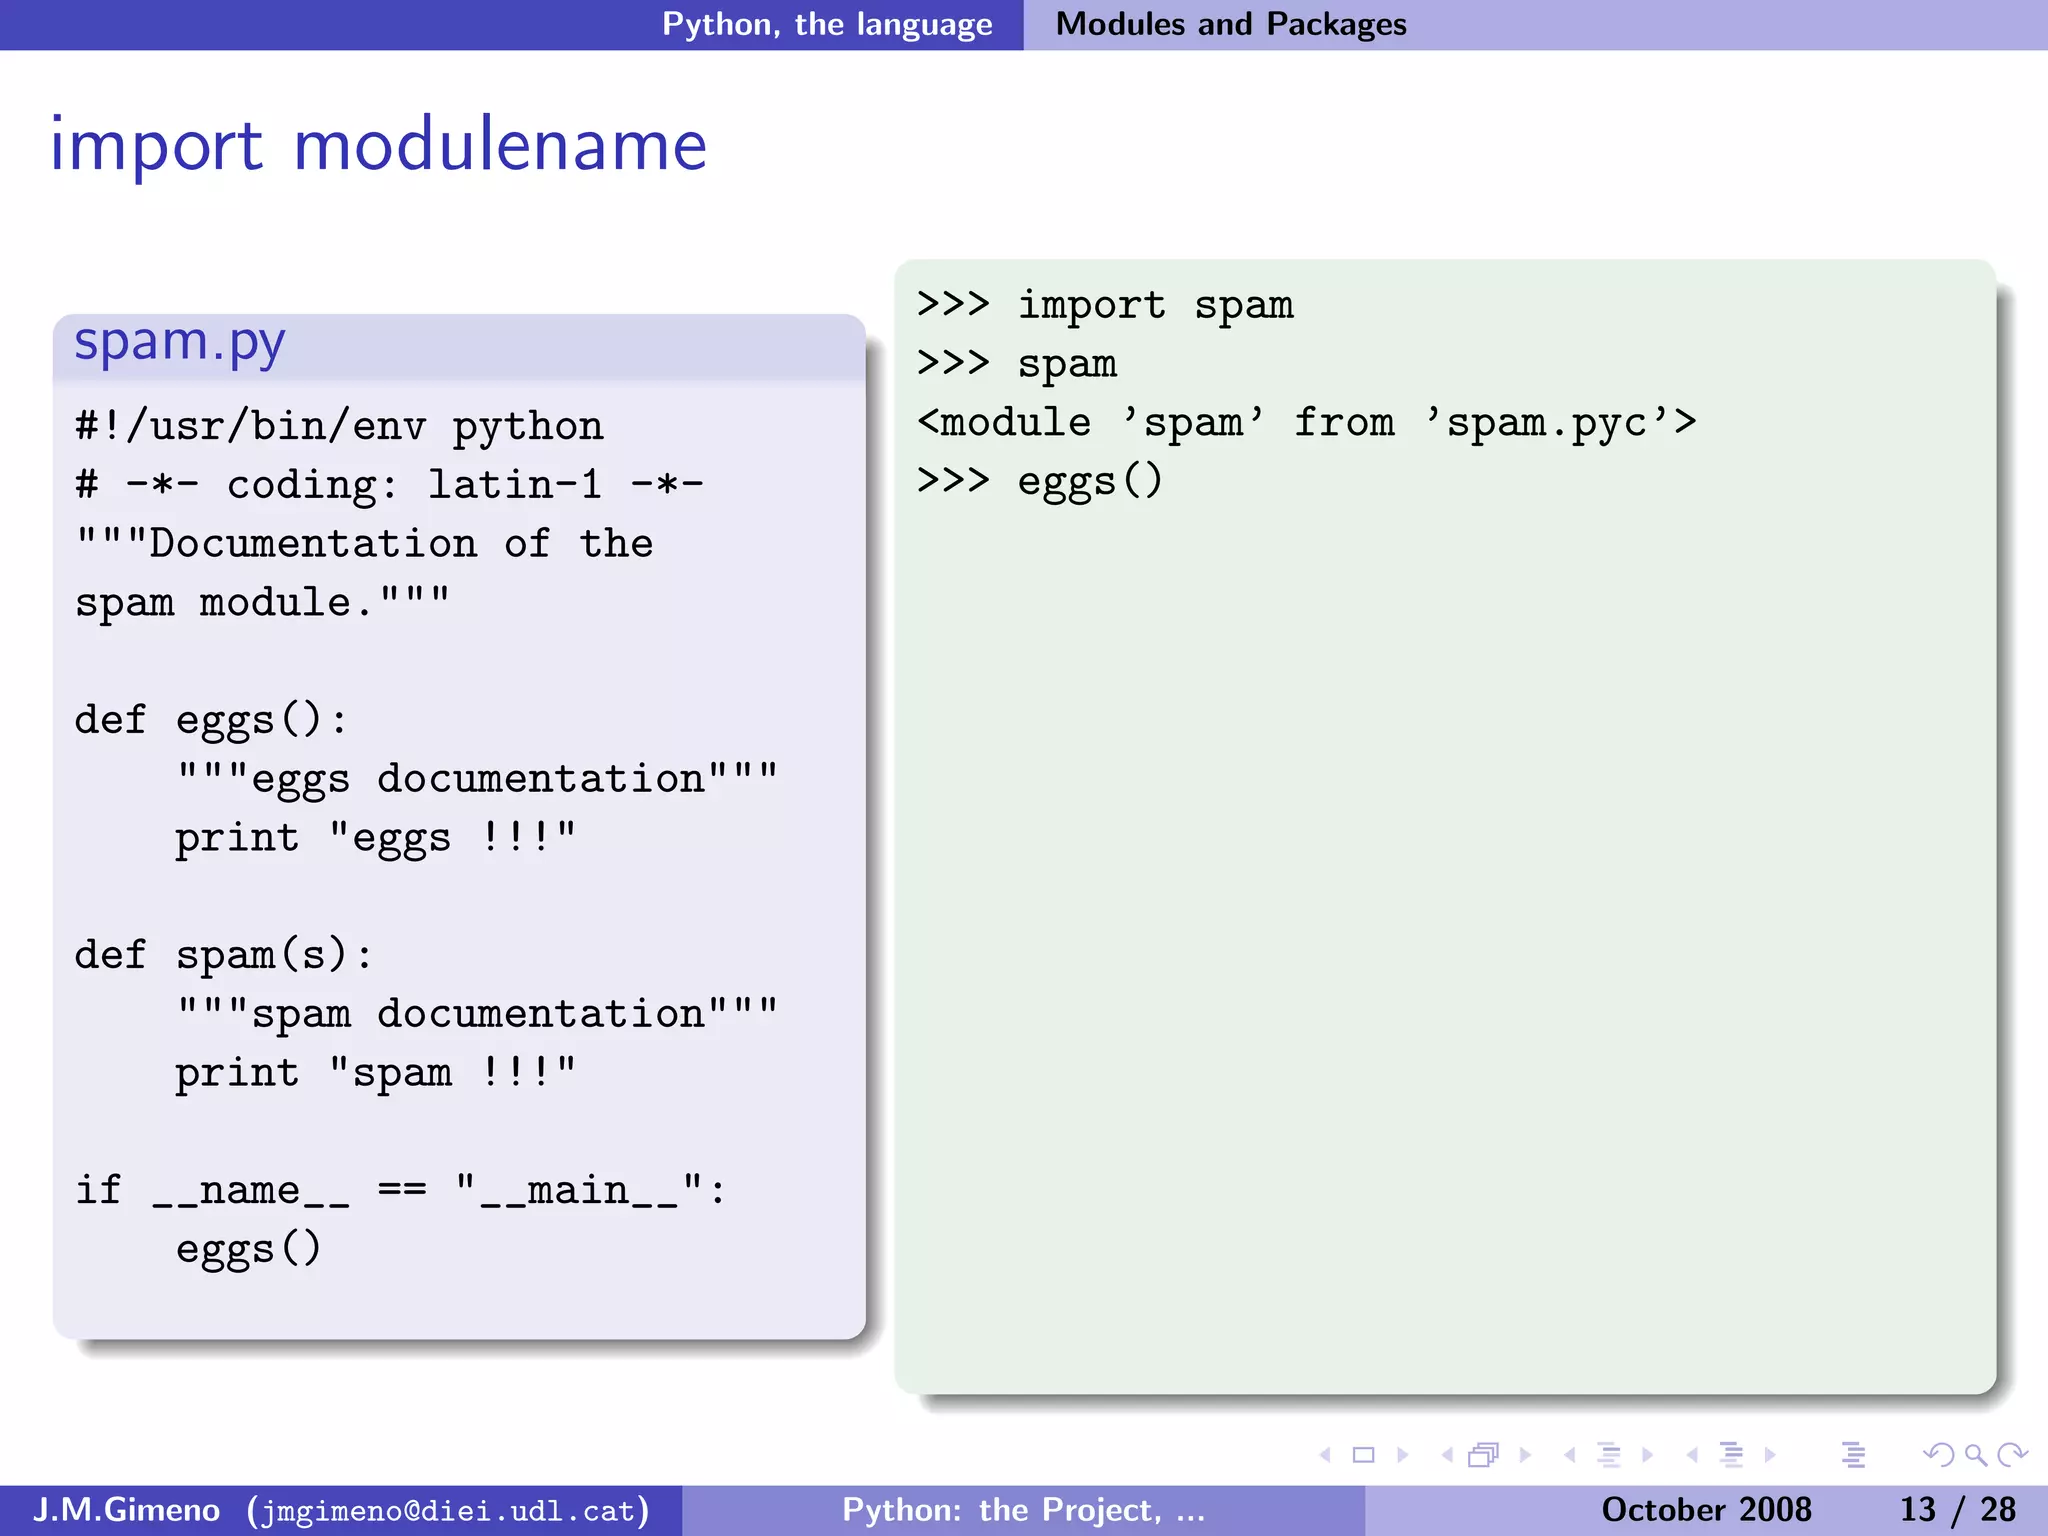Click the 'spam.py' block heading

tap(180, 343)
